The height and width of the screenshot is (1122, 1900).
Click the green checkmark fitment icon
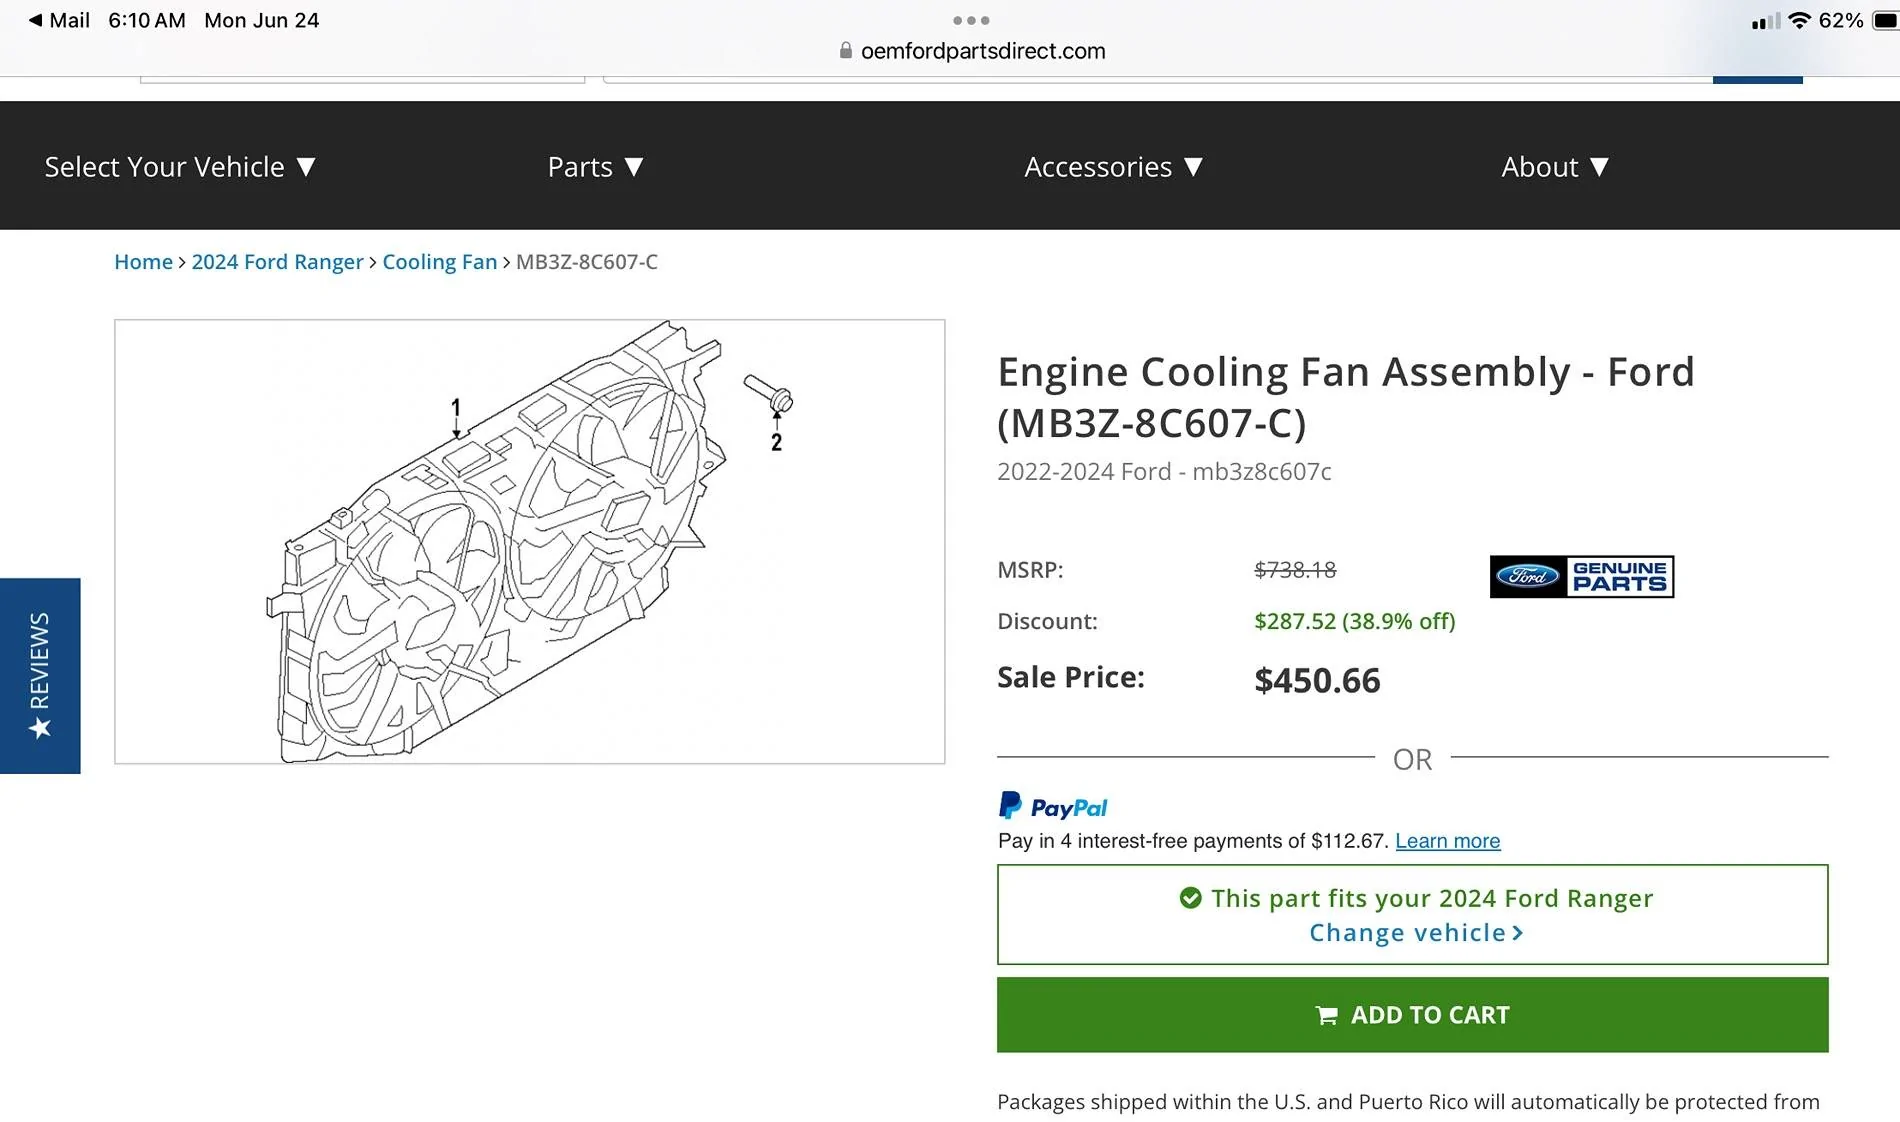(x=1190, y=898)
